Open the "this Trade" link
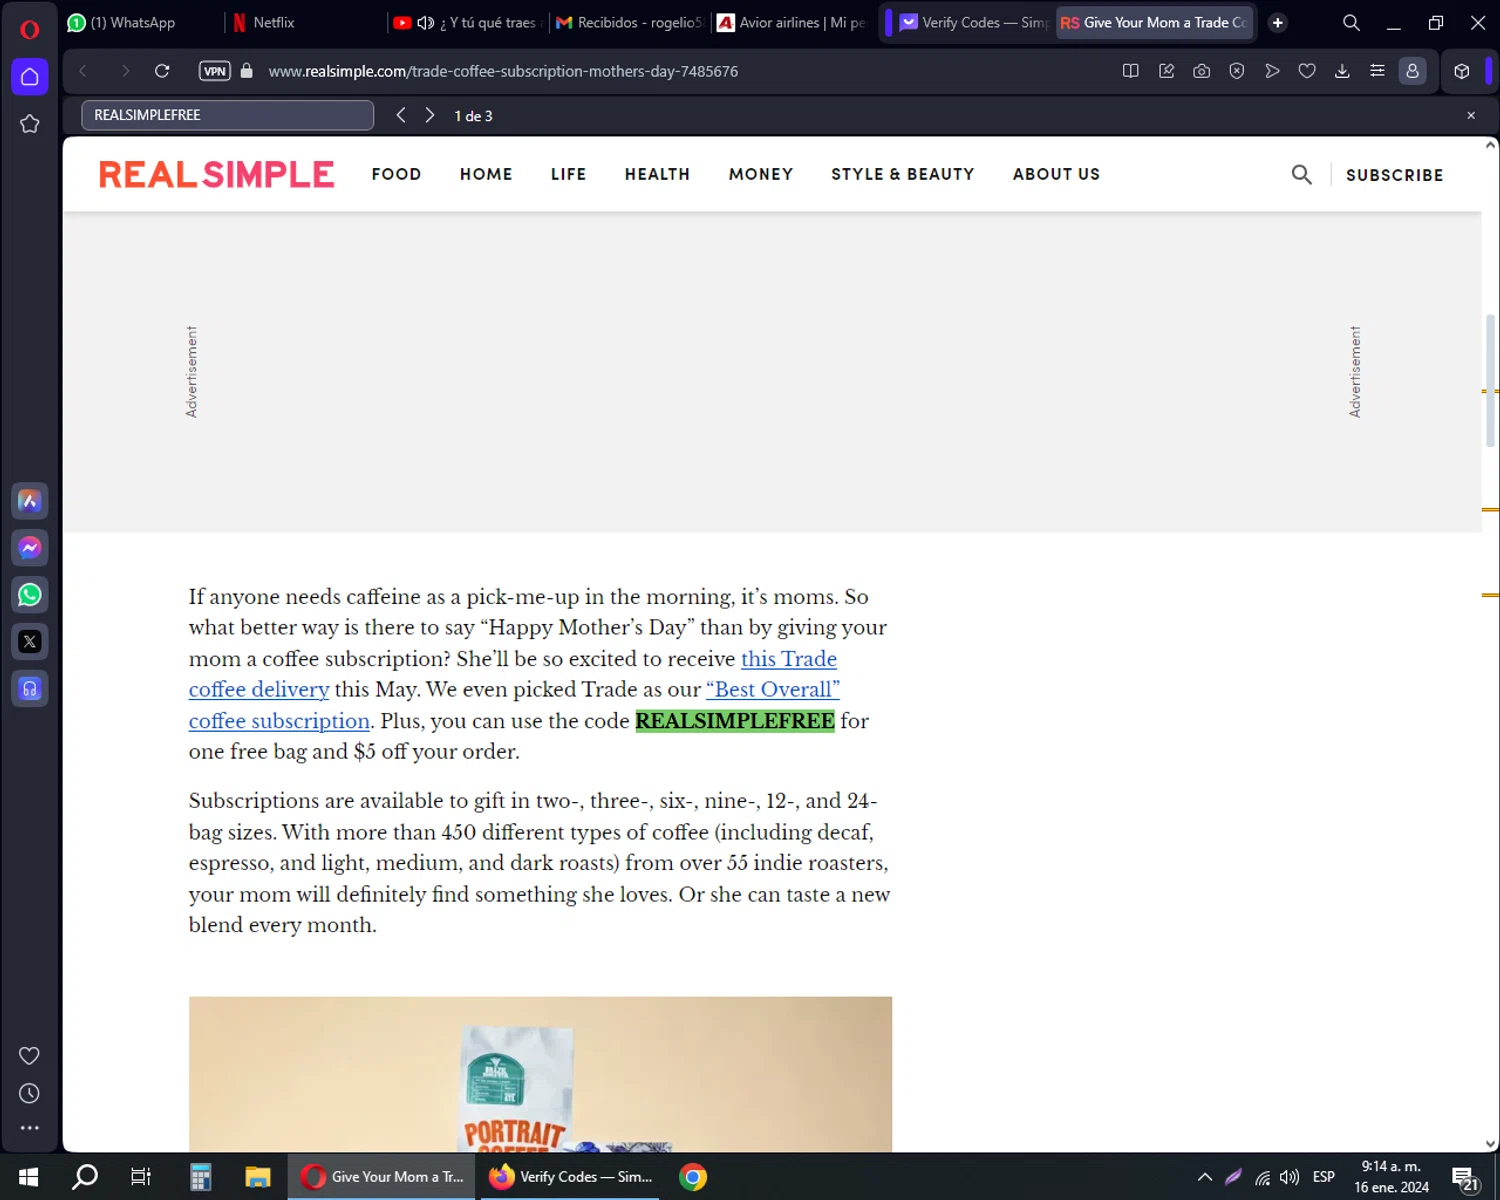 pos(789,659)
